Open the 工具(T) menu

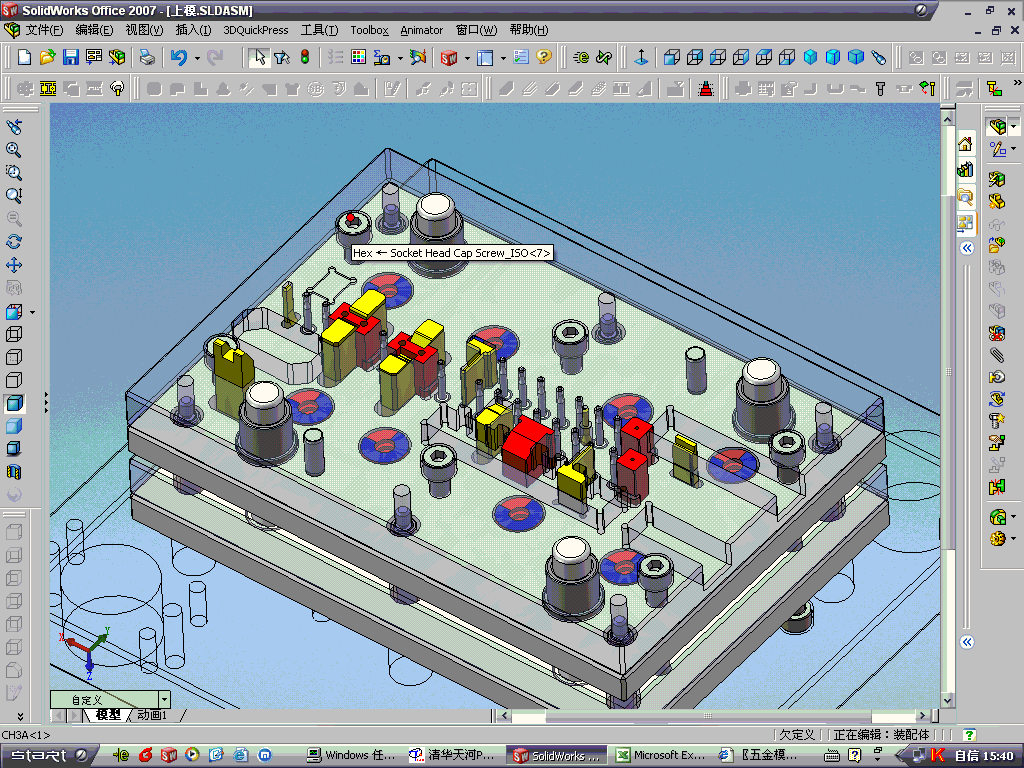pos(319,29)
